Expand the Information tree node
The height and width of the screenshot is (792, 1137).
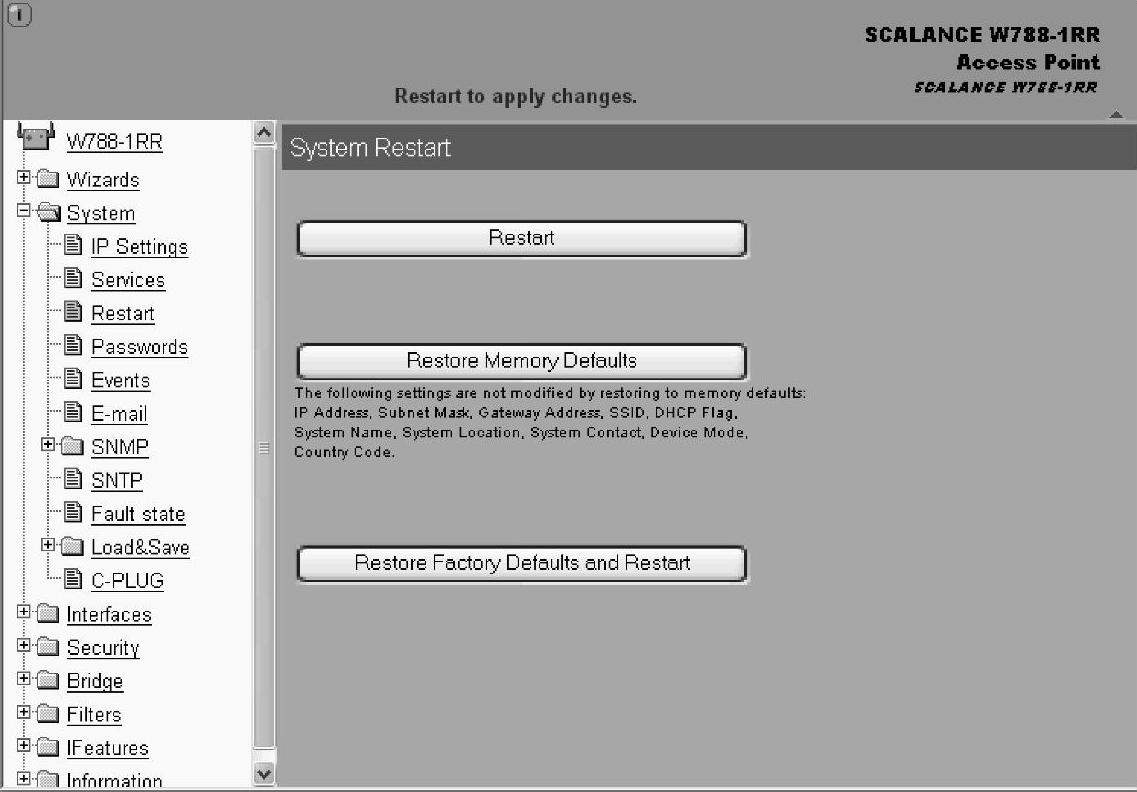click(x=23, y=778)
